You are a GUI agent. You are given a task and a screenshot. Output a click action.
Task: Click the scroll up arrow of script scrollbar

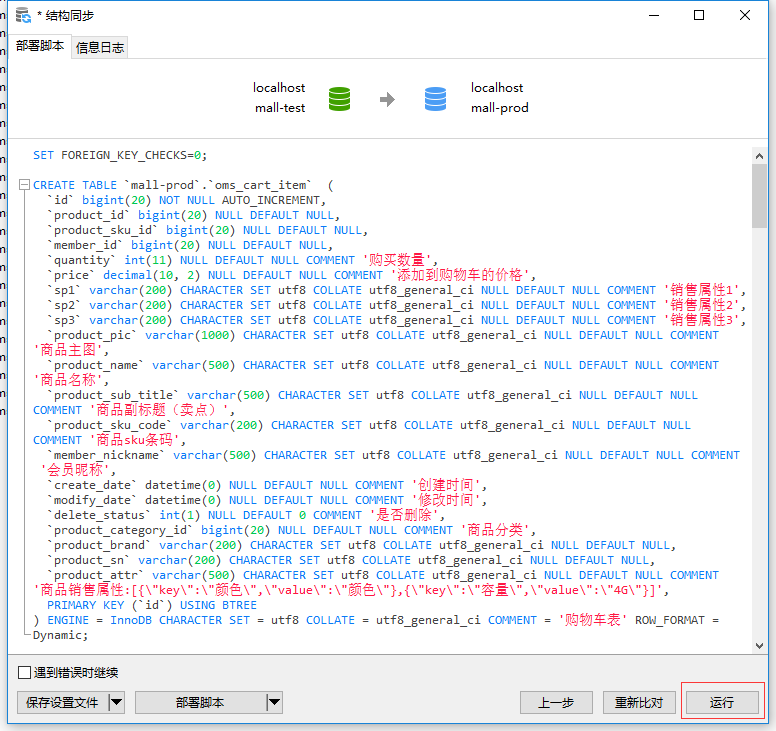[759, 156]
